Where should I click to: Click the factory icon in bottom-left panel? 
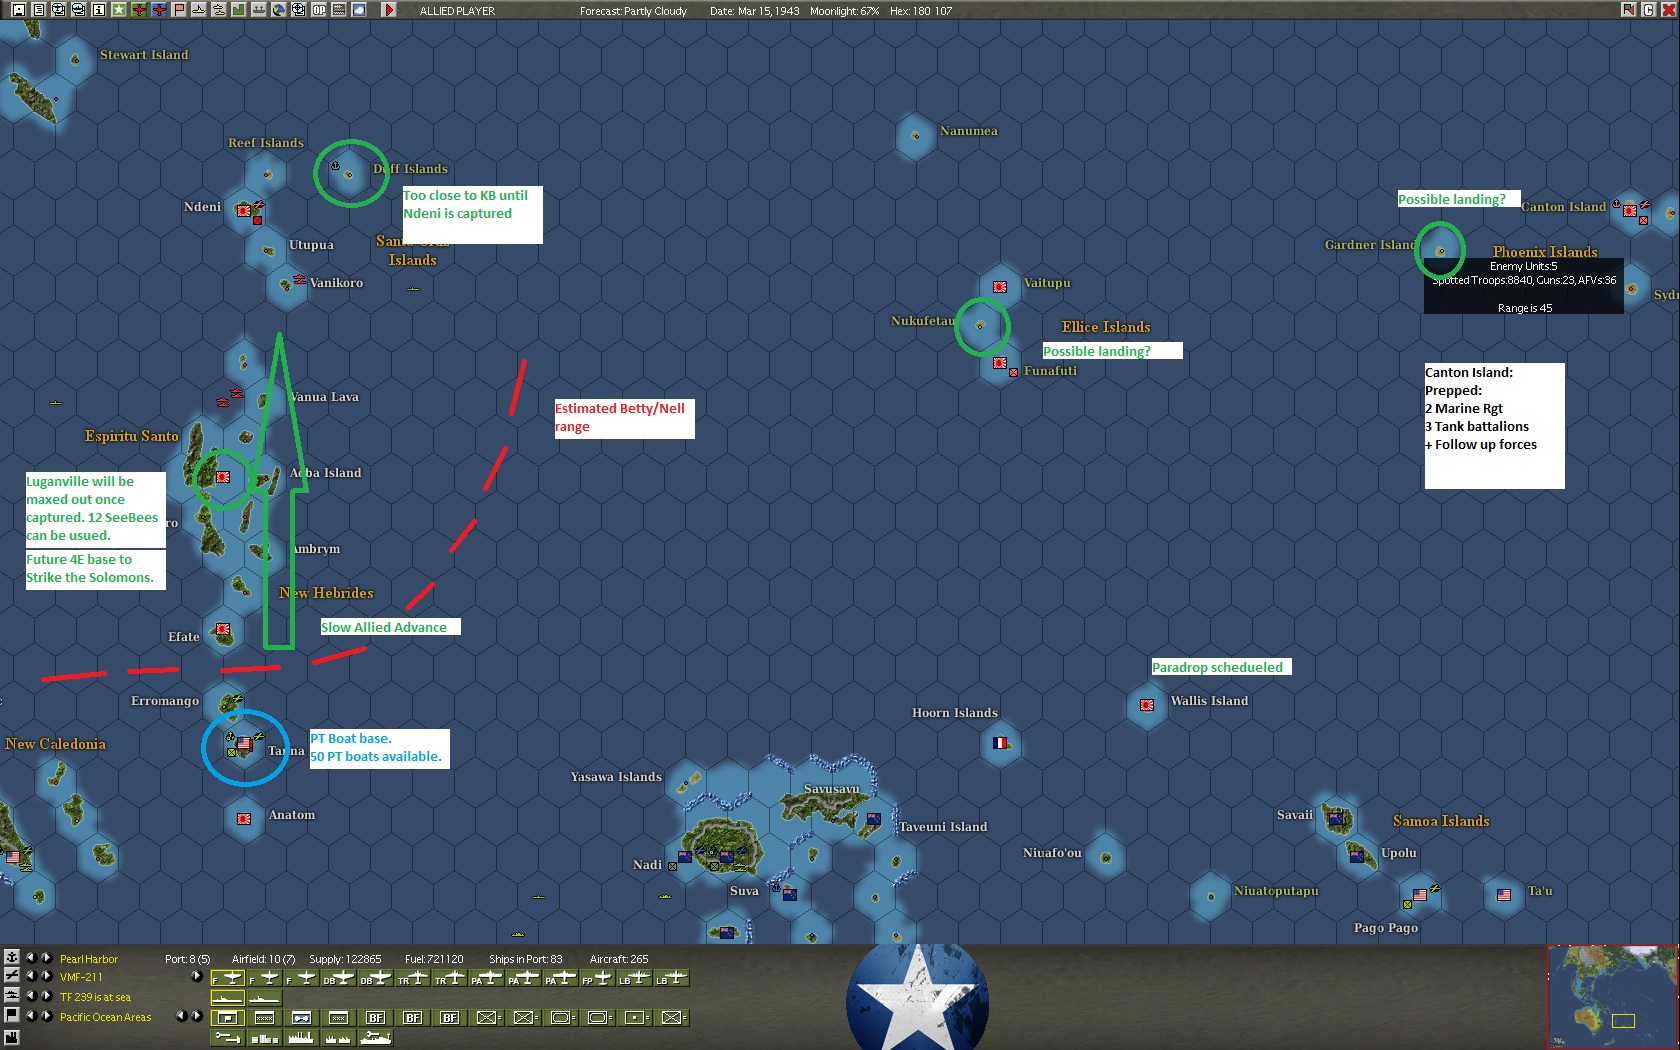coord(12,1037)
